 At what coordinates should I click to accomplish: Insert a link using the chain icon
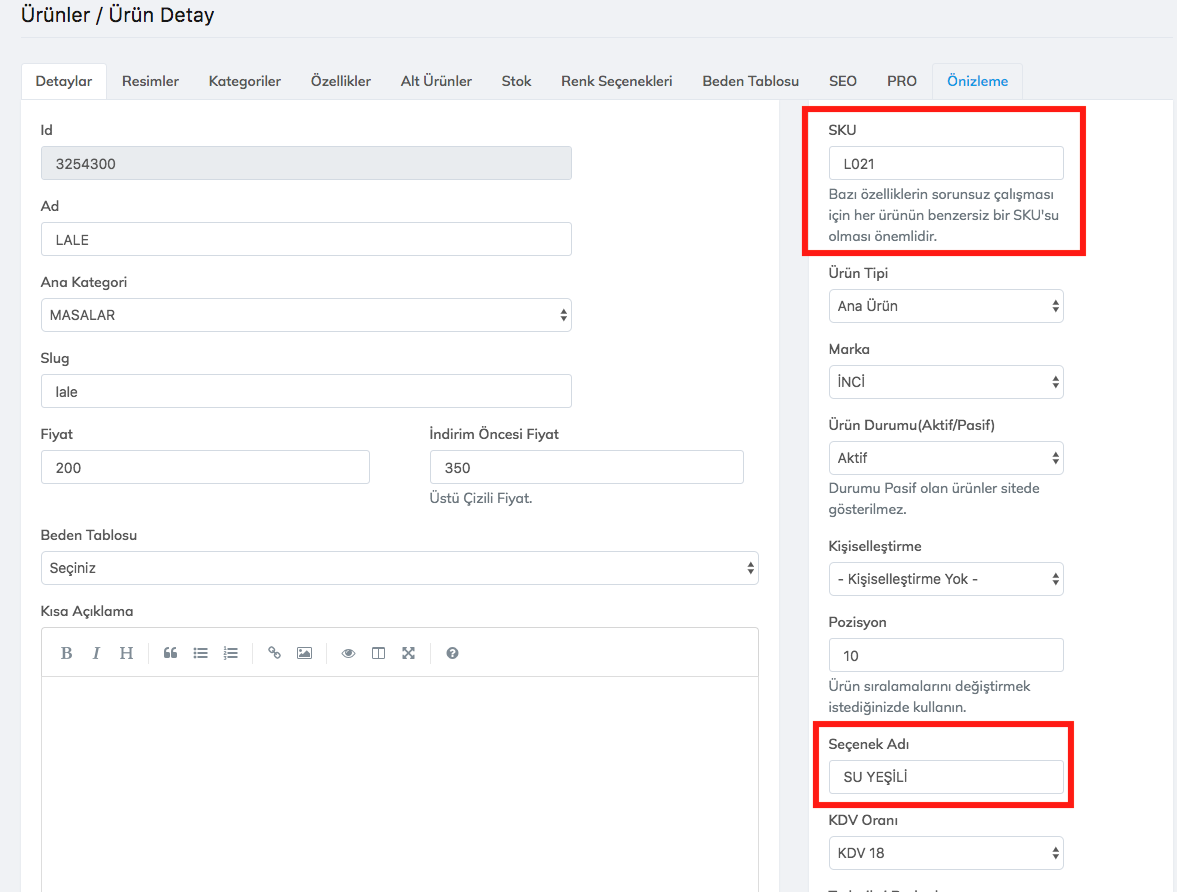pyautogui.click(x=274, y=653)
